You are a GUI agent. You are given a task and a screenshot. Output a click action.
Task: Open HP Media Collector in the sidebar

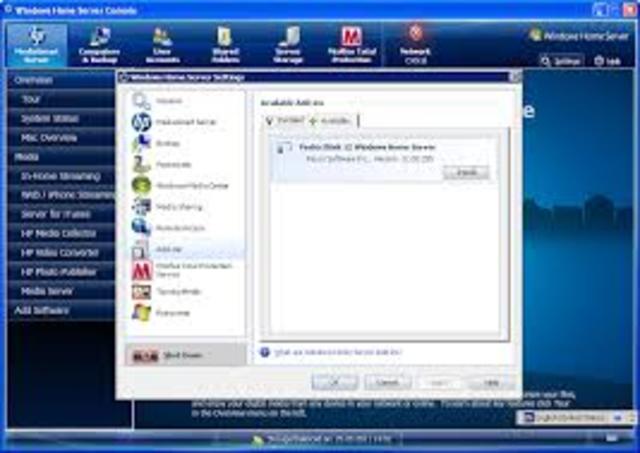coord(61,233)
